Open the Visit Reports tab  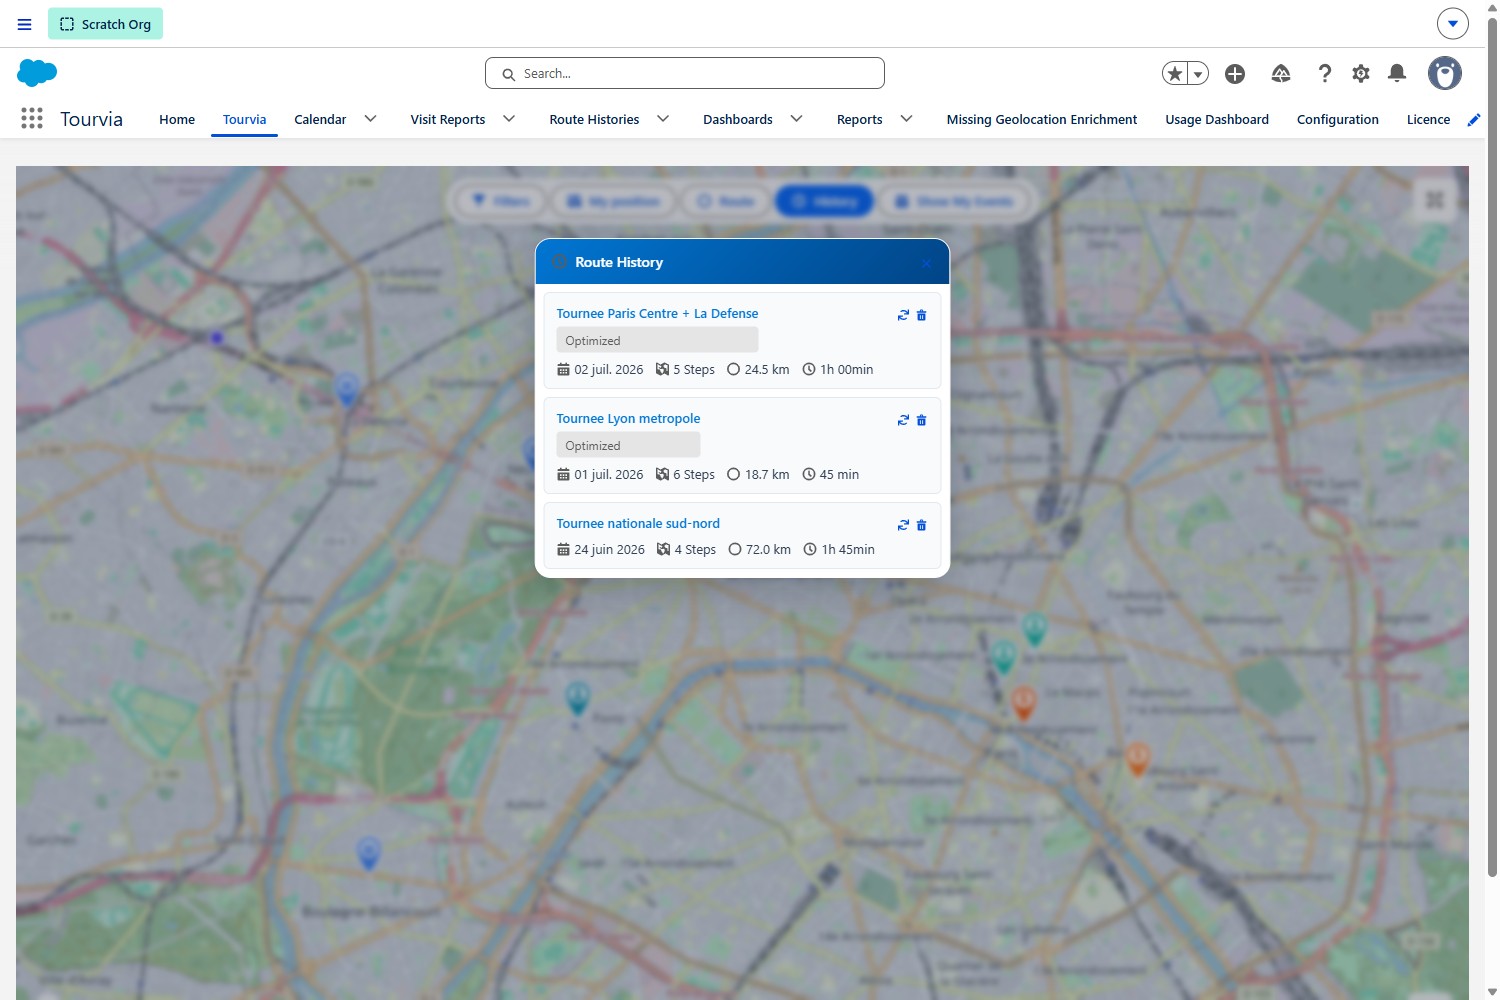click(x=447, y=119)
